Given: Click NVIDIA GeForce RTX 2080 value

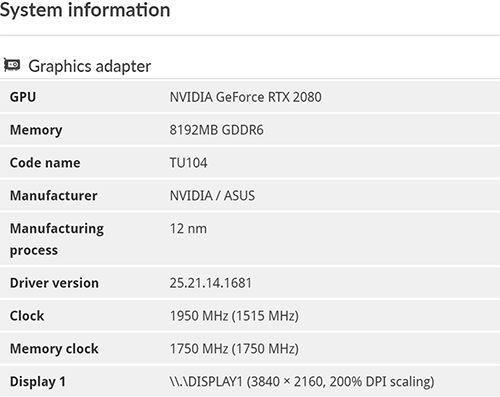Looking at the screenshot, I should point(246,97).
